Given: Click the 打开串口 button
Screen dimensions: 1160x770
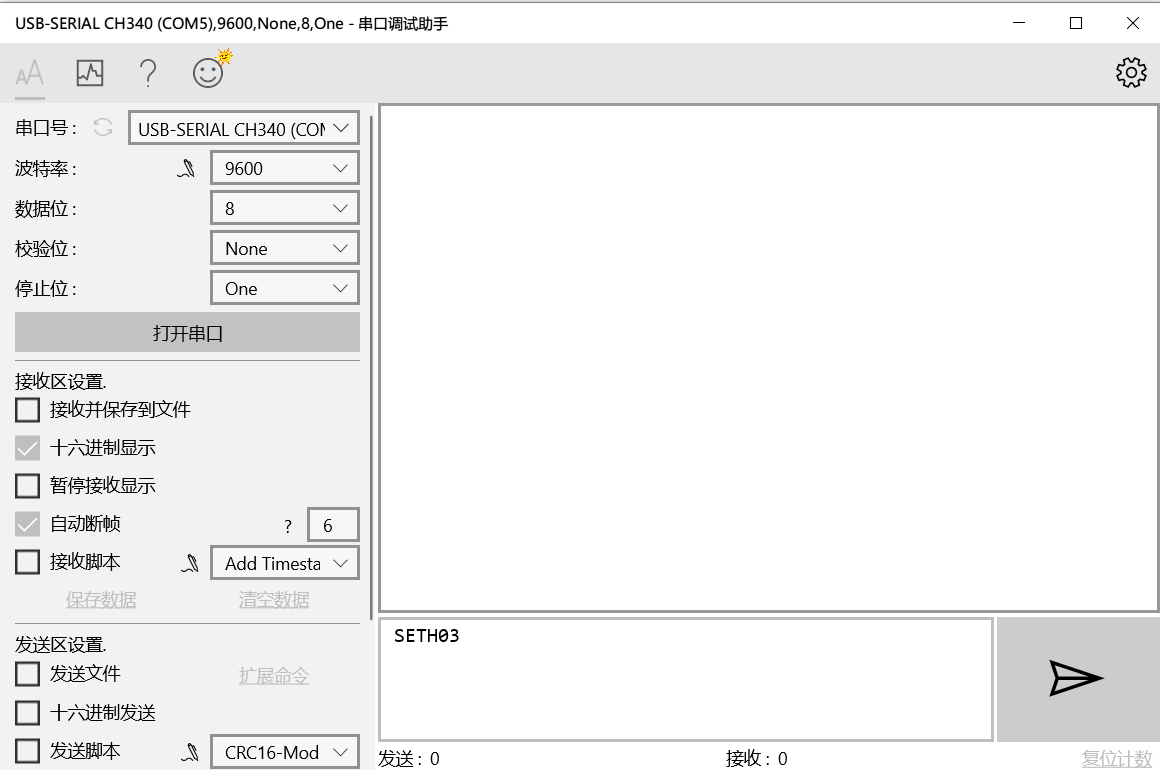Looking at the screenshot, I should [187, 333].
